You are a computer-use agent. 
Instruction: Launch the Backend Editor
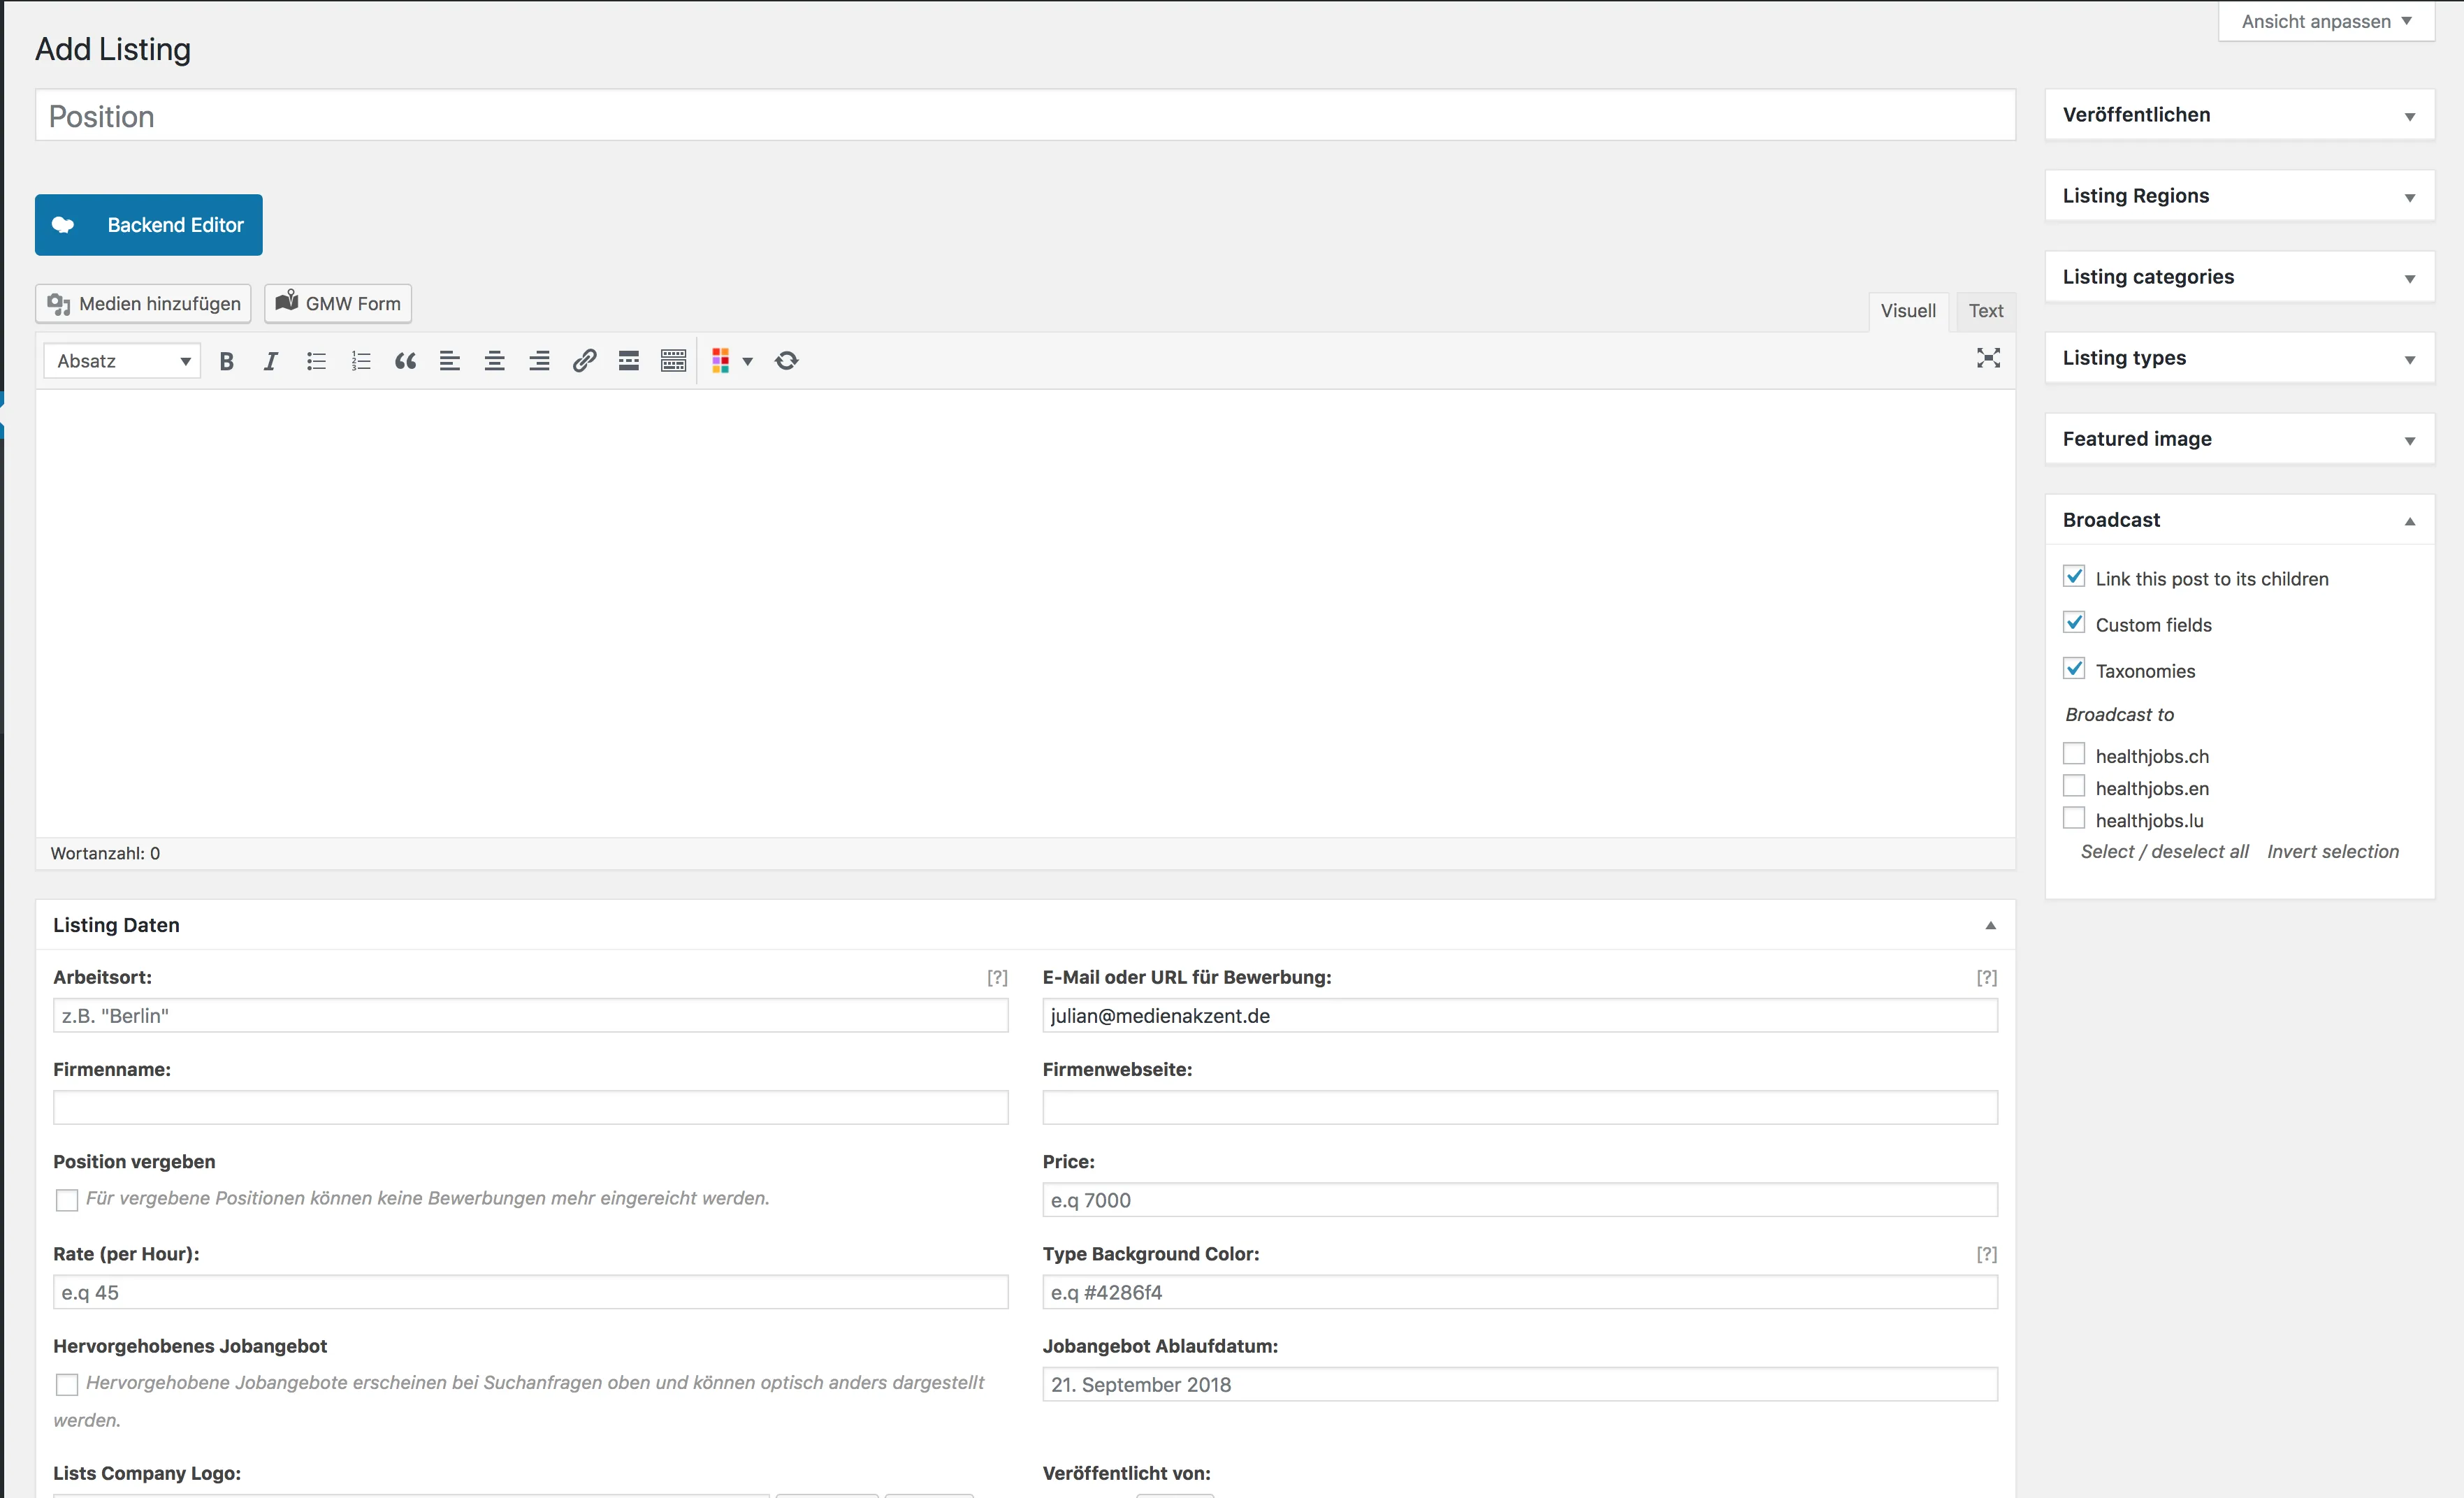click(x=149, y=225)
